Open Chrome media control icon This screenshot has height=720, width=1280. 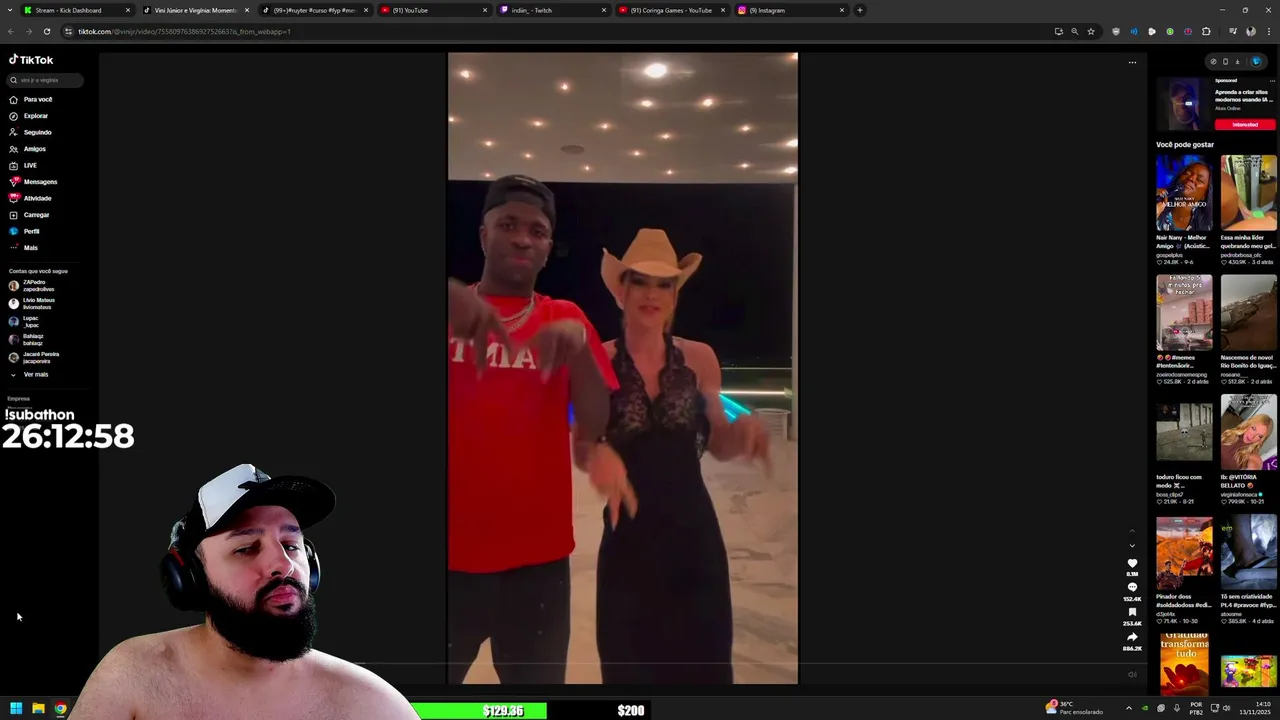point(1232,31)
